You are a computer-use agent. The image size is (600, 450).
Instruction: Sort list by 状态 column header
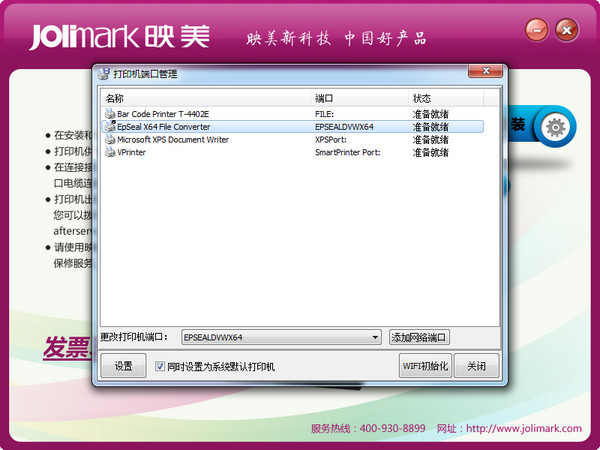click(446, 98)
